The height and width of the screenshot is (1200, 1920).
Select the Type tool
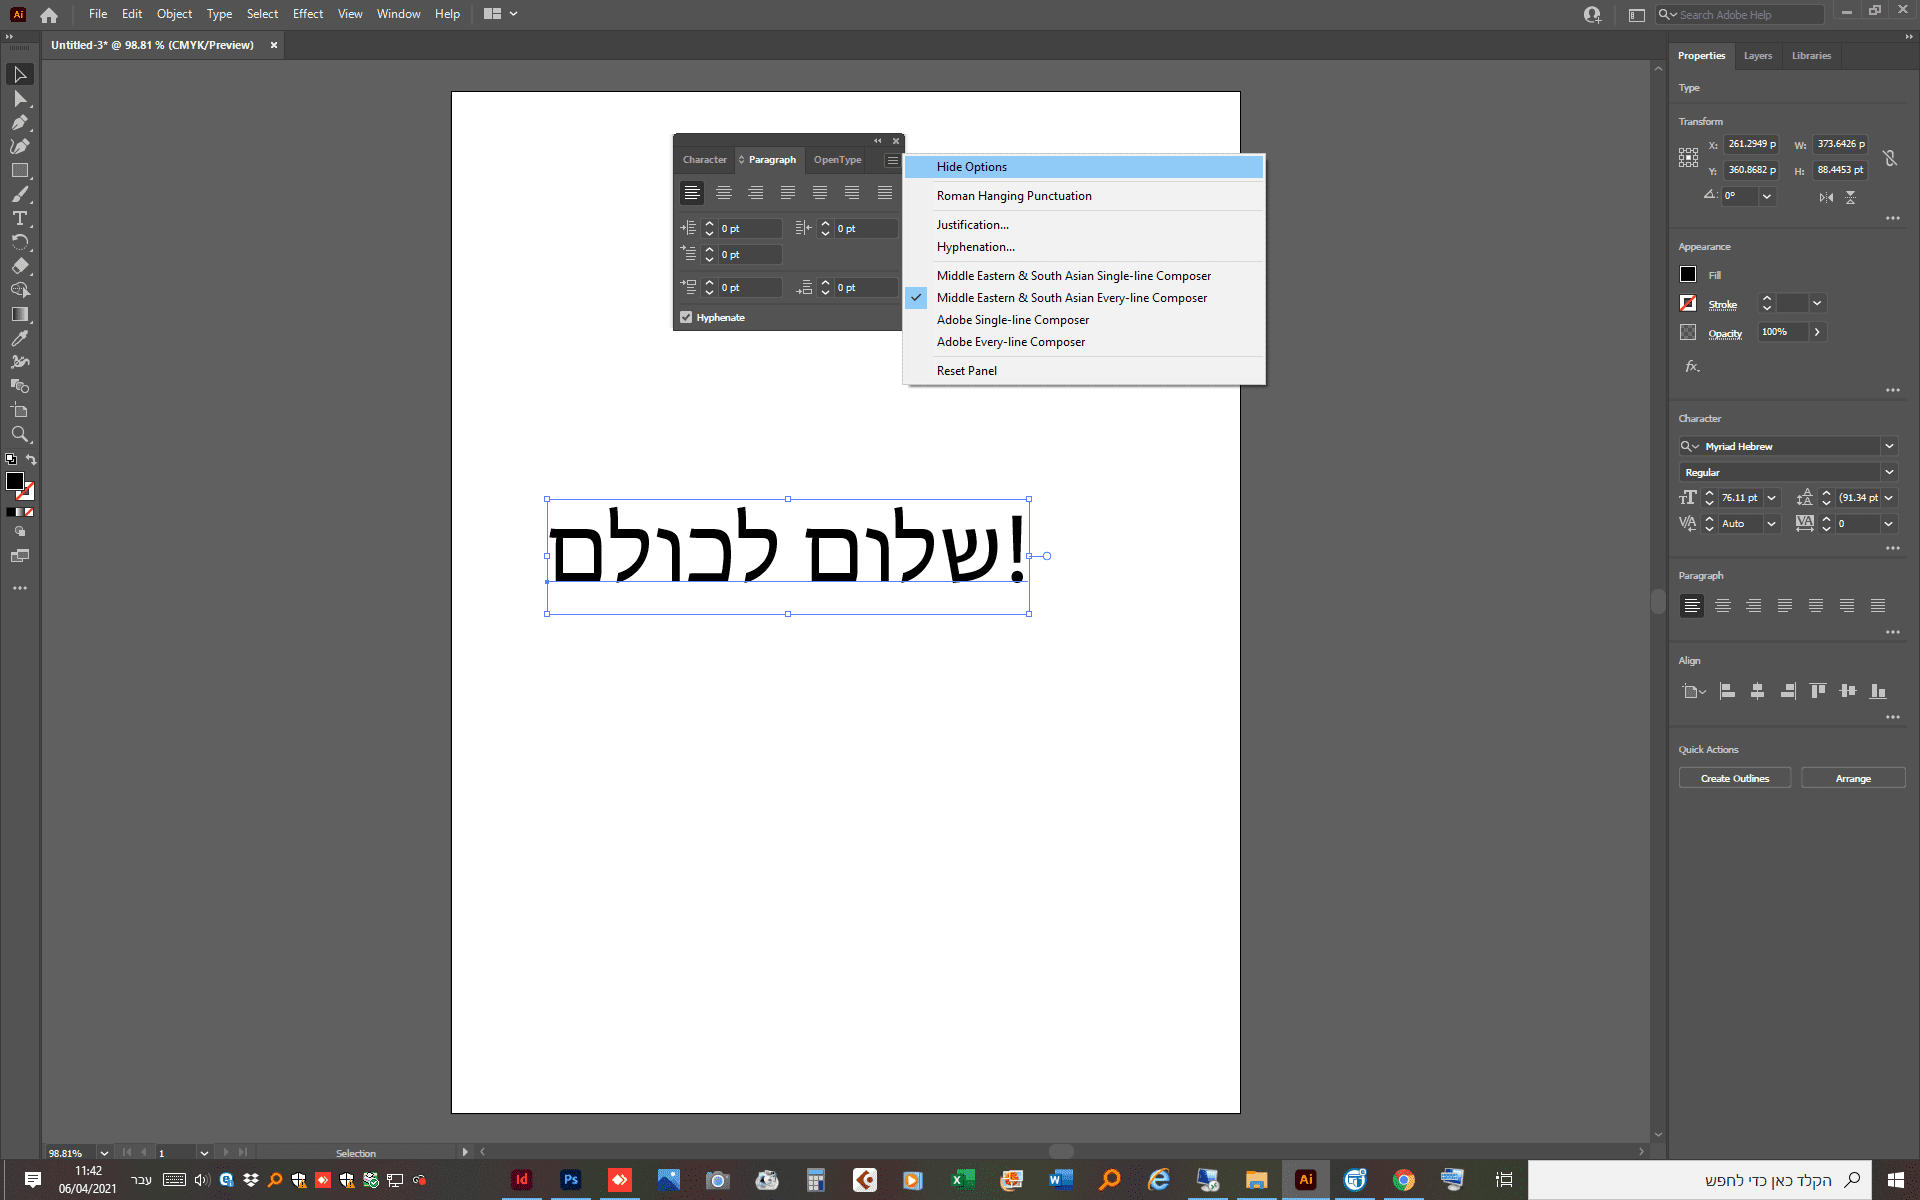tap(19, 218)
